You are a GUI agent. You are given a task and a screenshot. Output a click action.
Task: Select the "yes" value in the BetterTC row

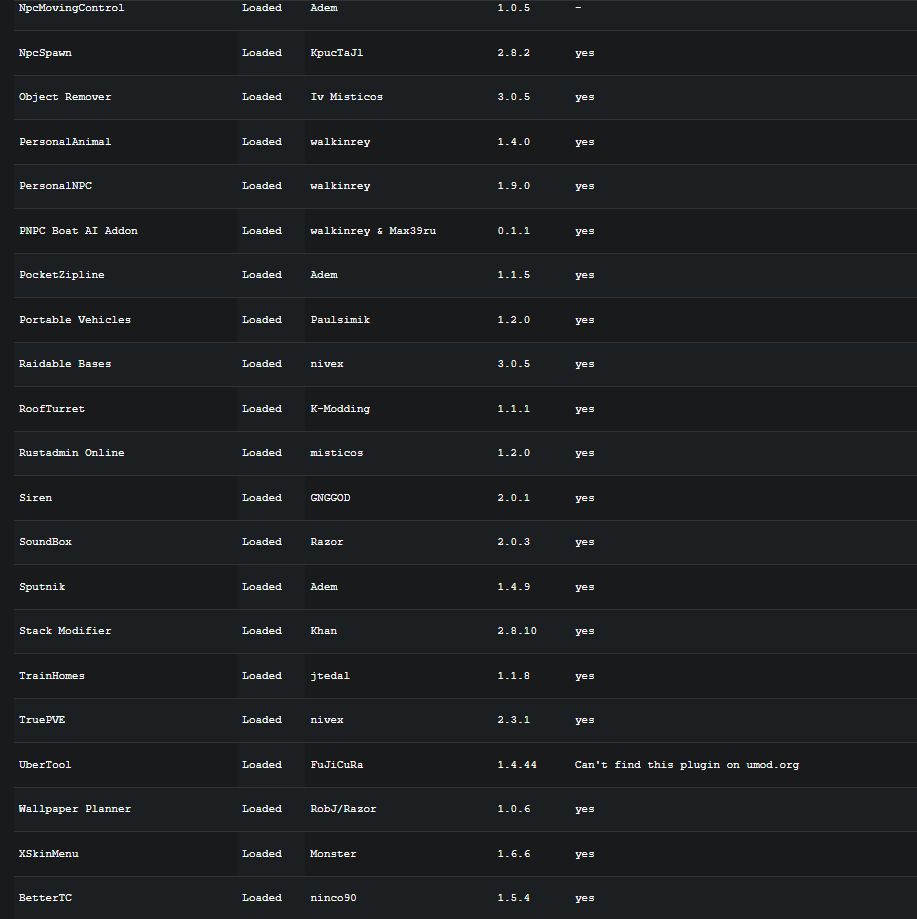[585, 898]
